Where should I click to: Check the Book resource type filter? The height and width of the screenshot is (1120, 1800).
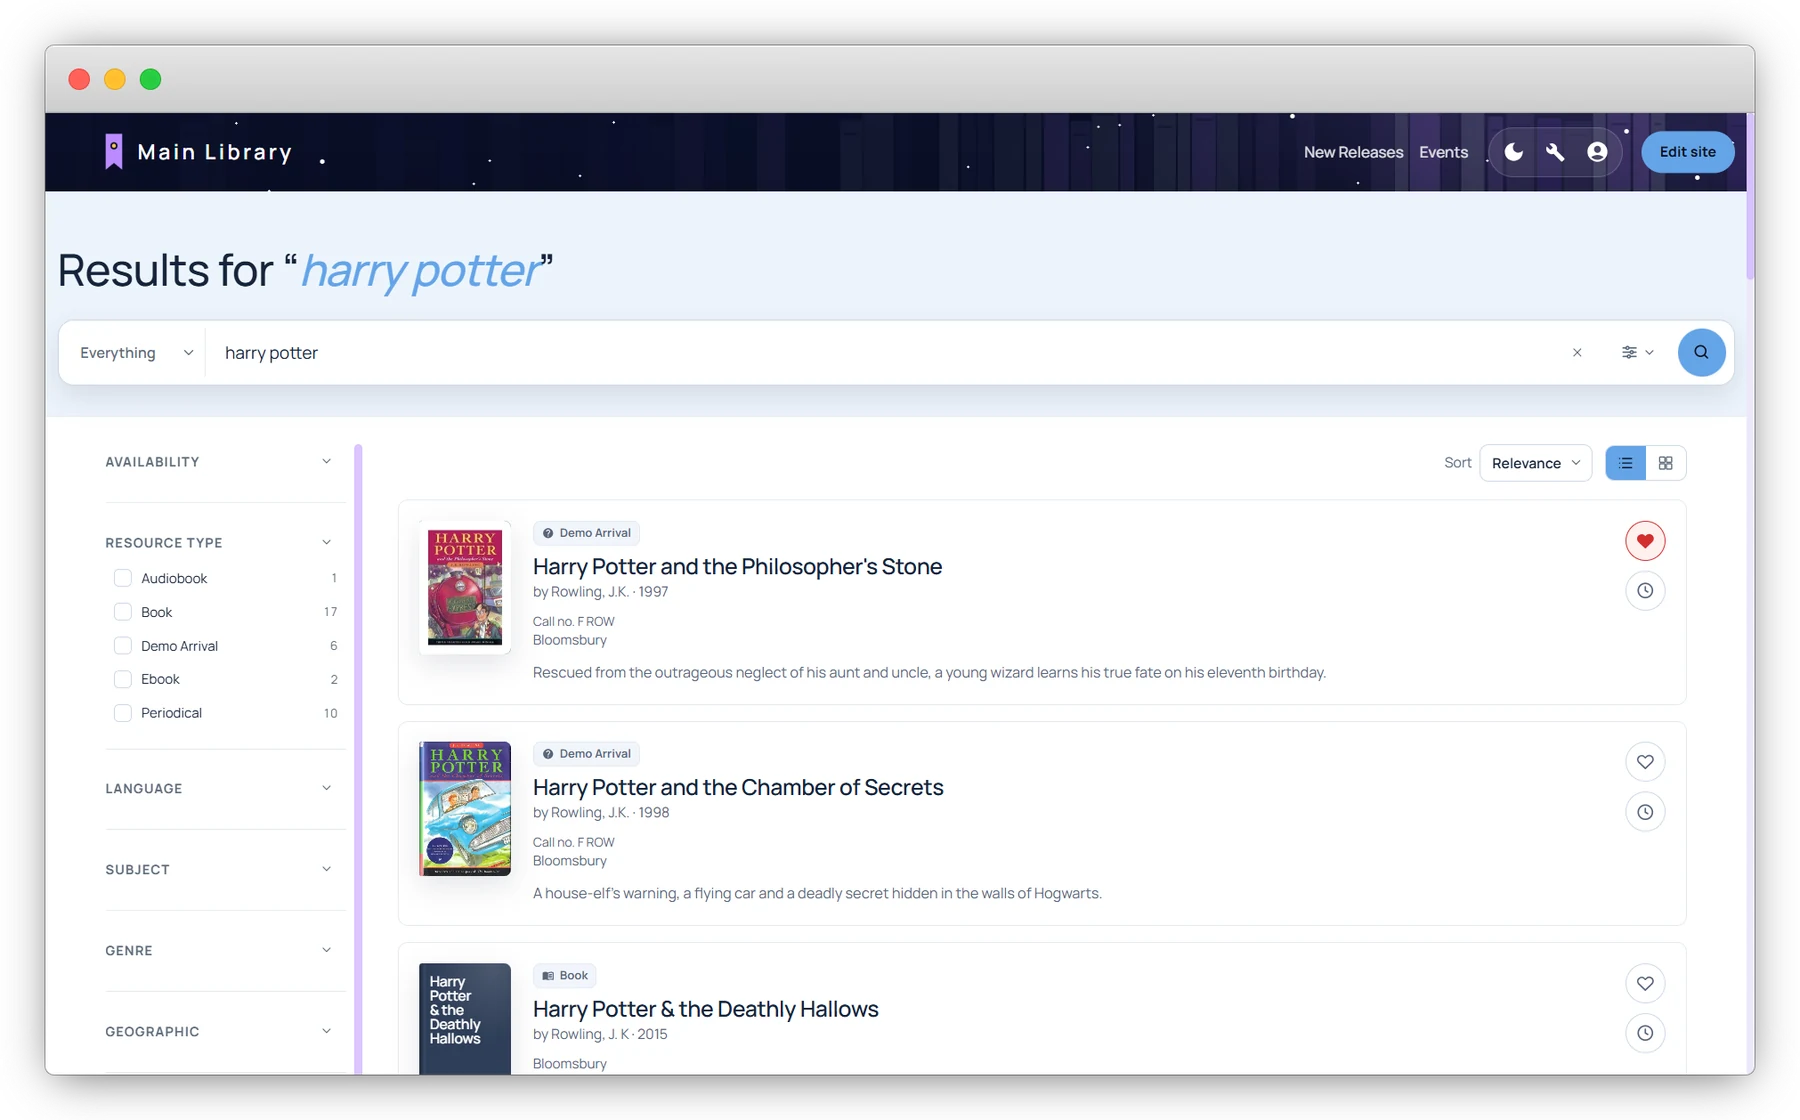(x=123, y=612)
